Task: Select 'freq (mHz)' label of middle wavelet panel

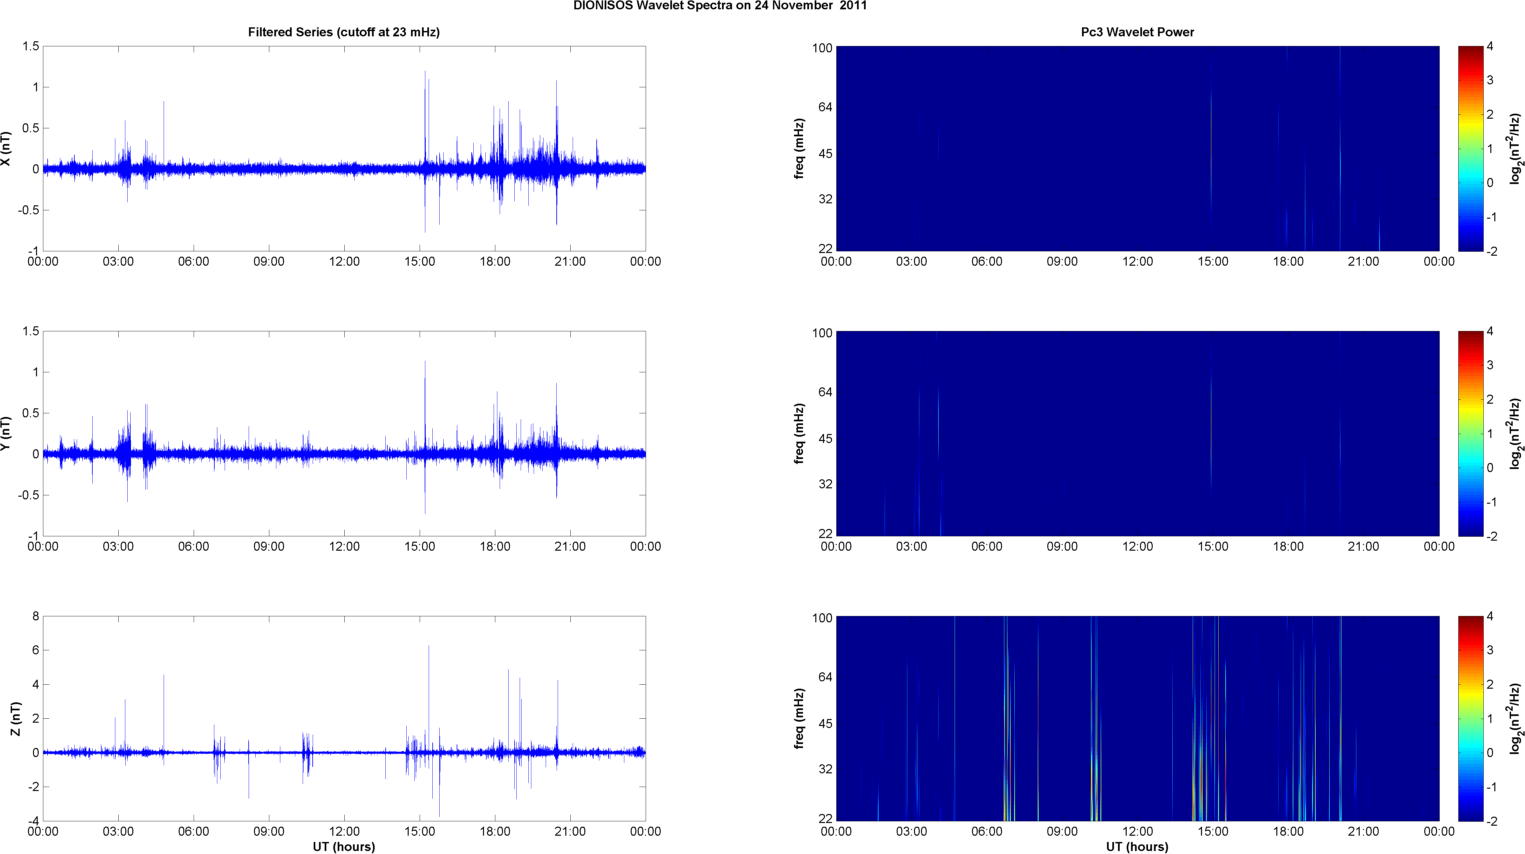Action: pyautogui.click(x=799, y=434)
